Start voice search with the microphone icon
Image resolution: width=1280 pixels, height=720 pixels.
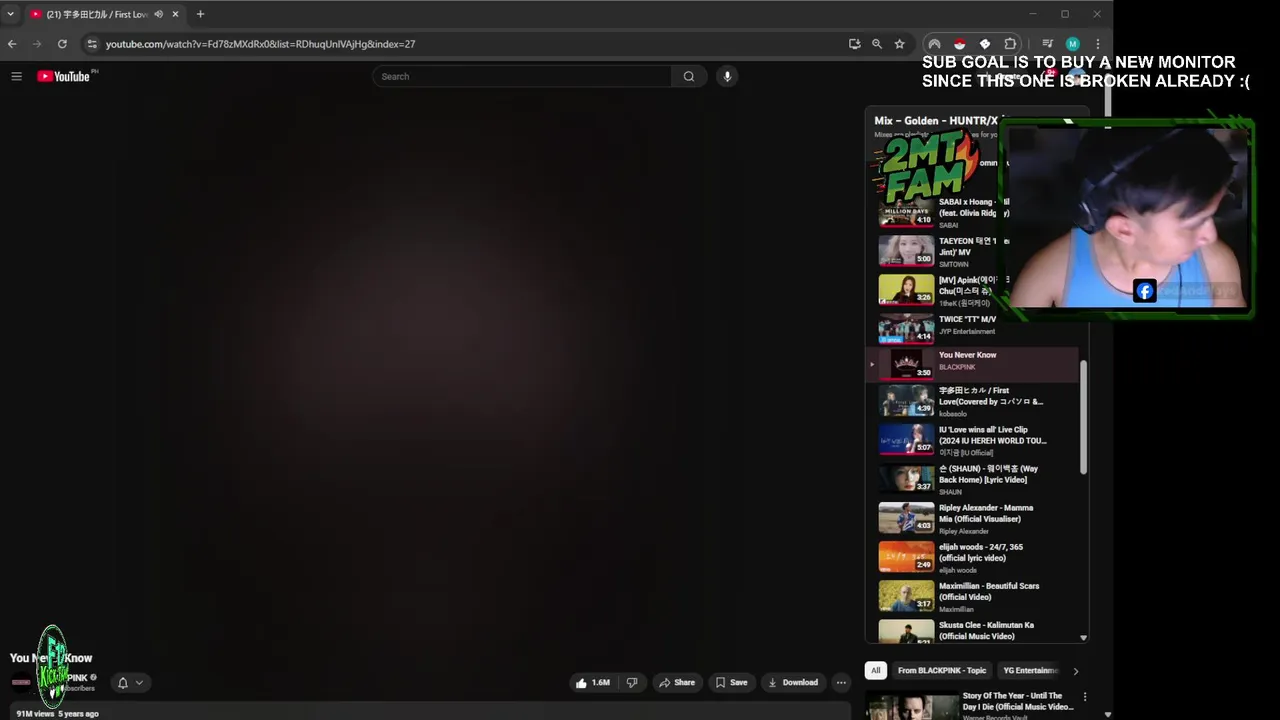[727, 76]
